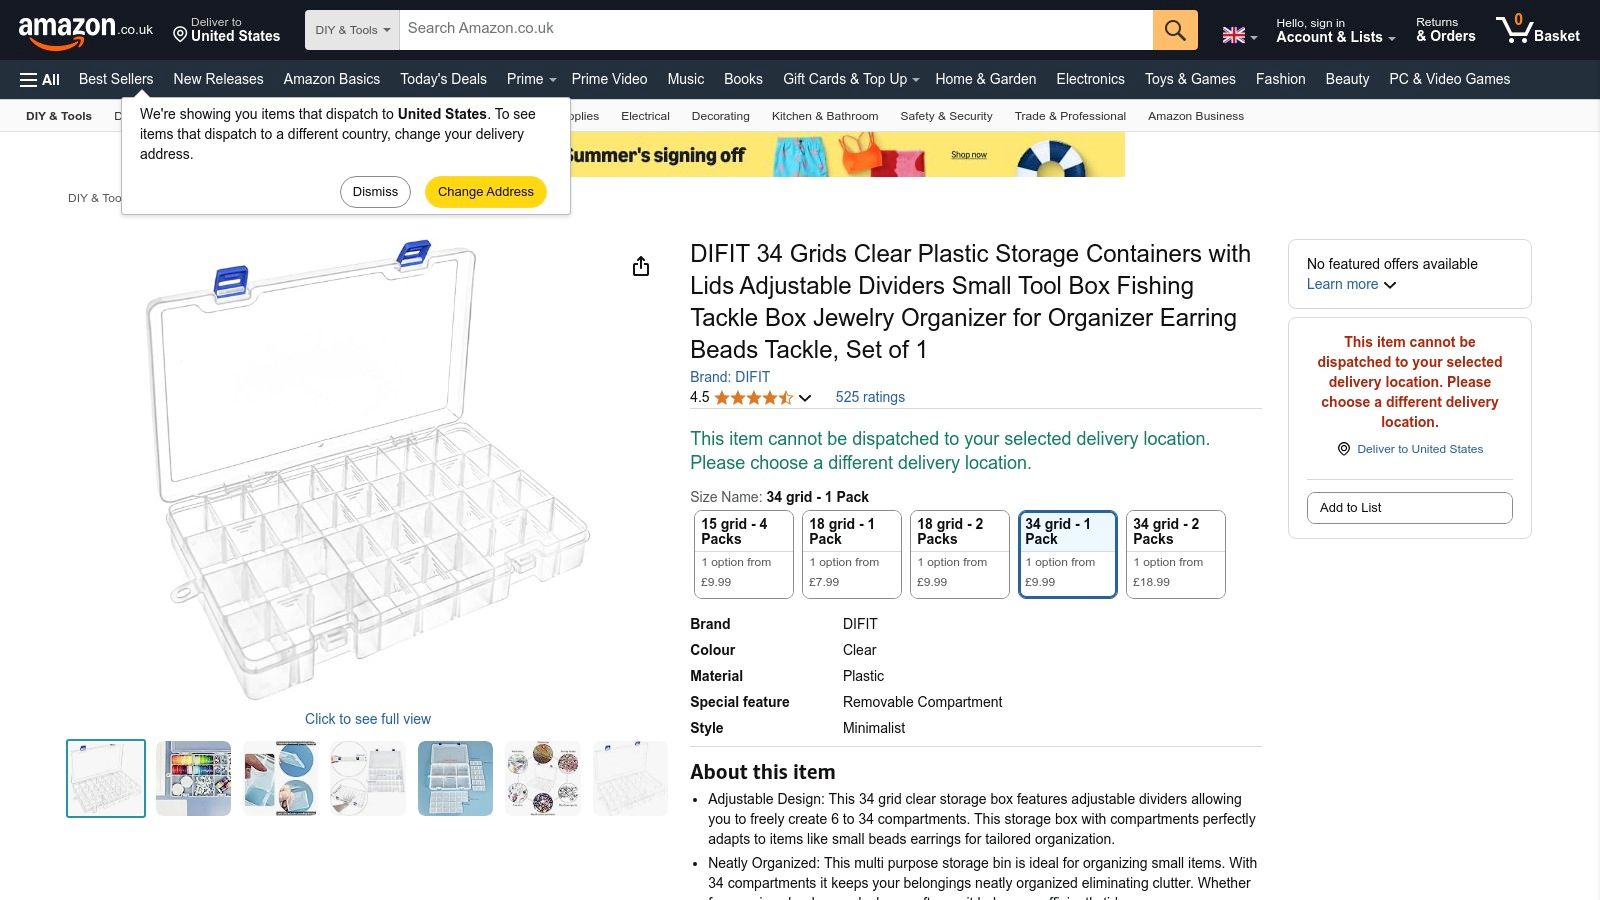Select the 18 grid - 2 Packs size option
The height and width of the screenshot is (900, 1600).
(x=959, y=553)
